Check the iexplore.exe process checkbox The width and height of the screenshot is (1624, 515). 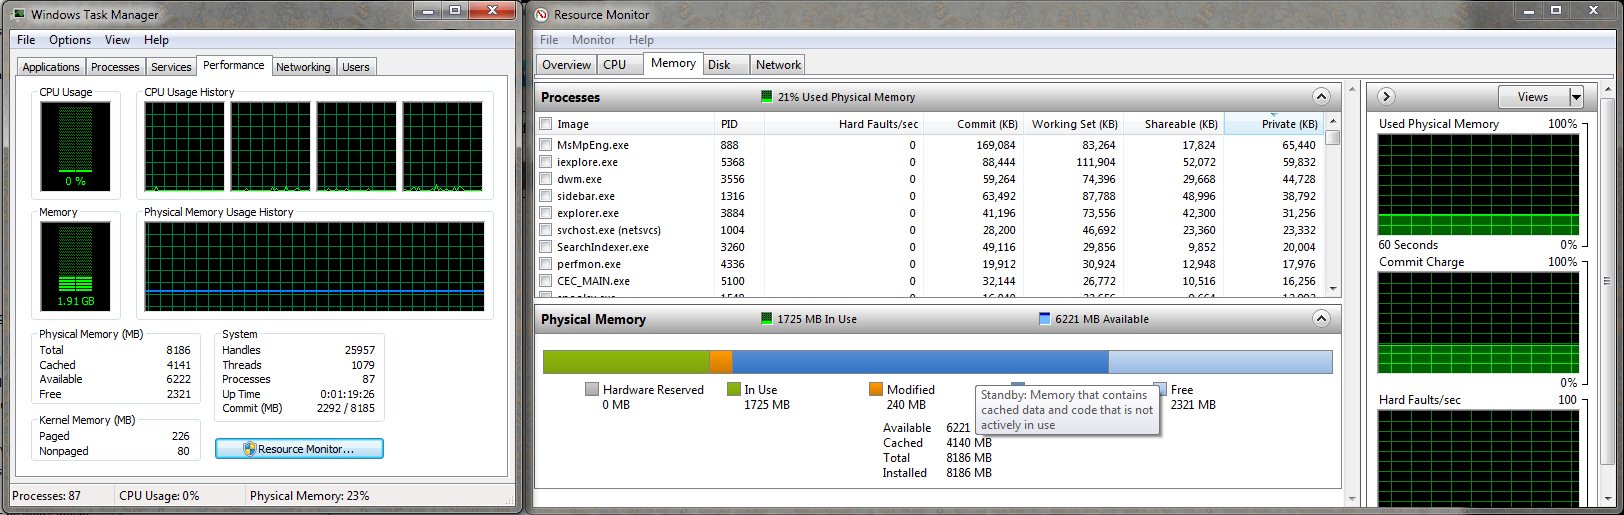(x=546, y=162)
